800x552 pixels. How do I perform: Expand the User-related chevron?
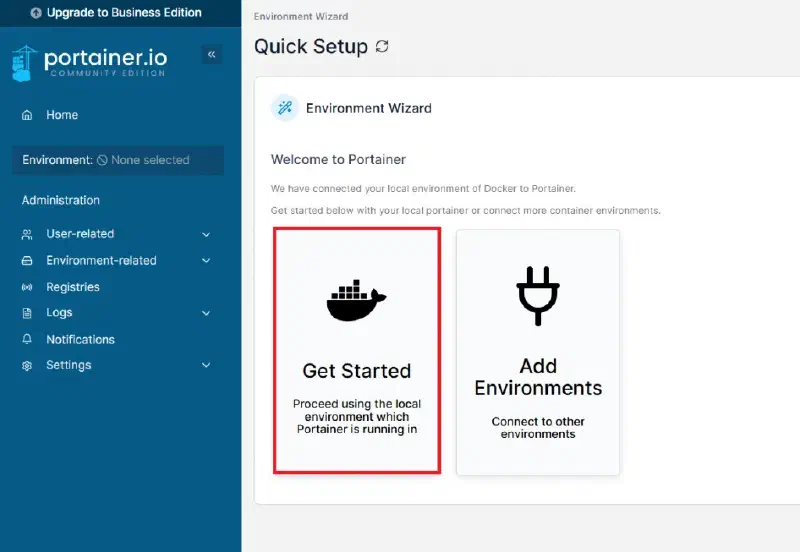pyautogui.click(x=206, y=235)
